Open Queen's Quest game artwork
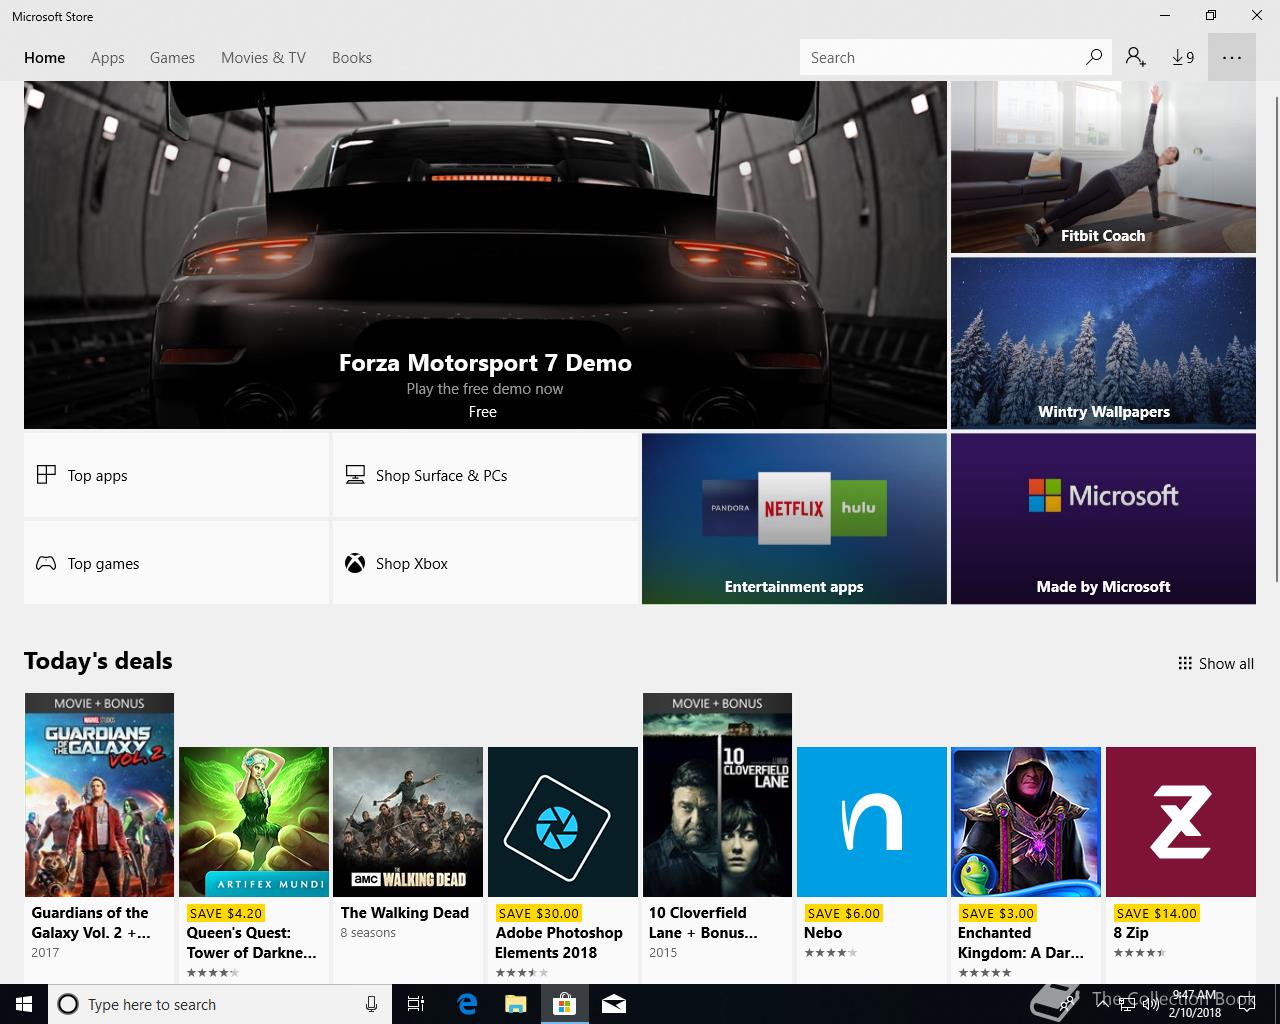This screenshot has width=1280, height=1024. 254,822
